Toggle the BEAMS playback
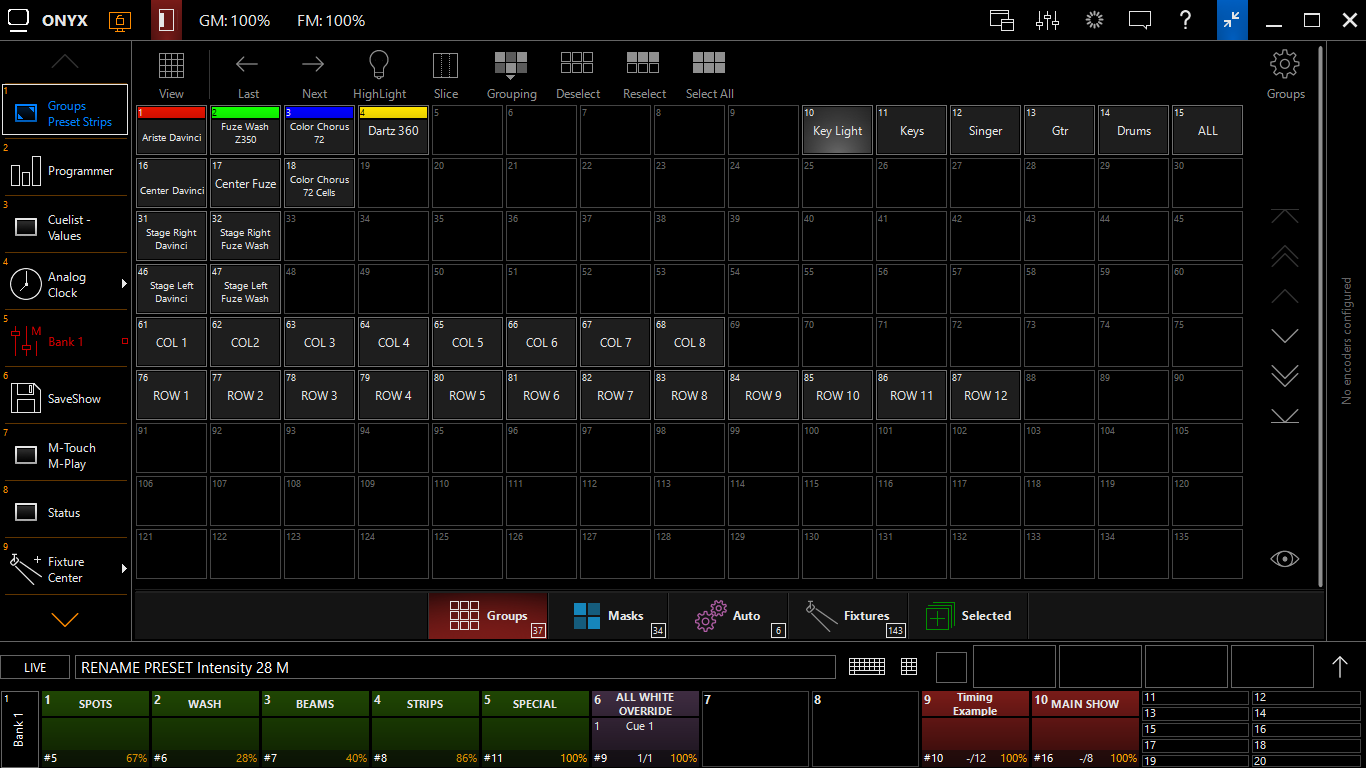 315,728
